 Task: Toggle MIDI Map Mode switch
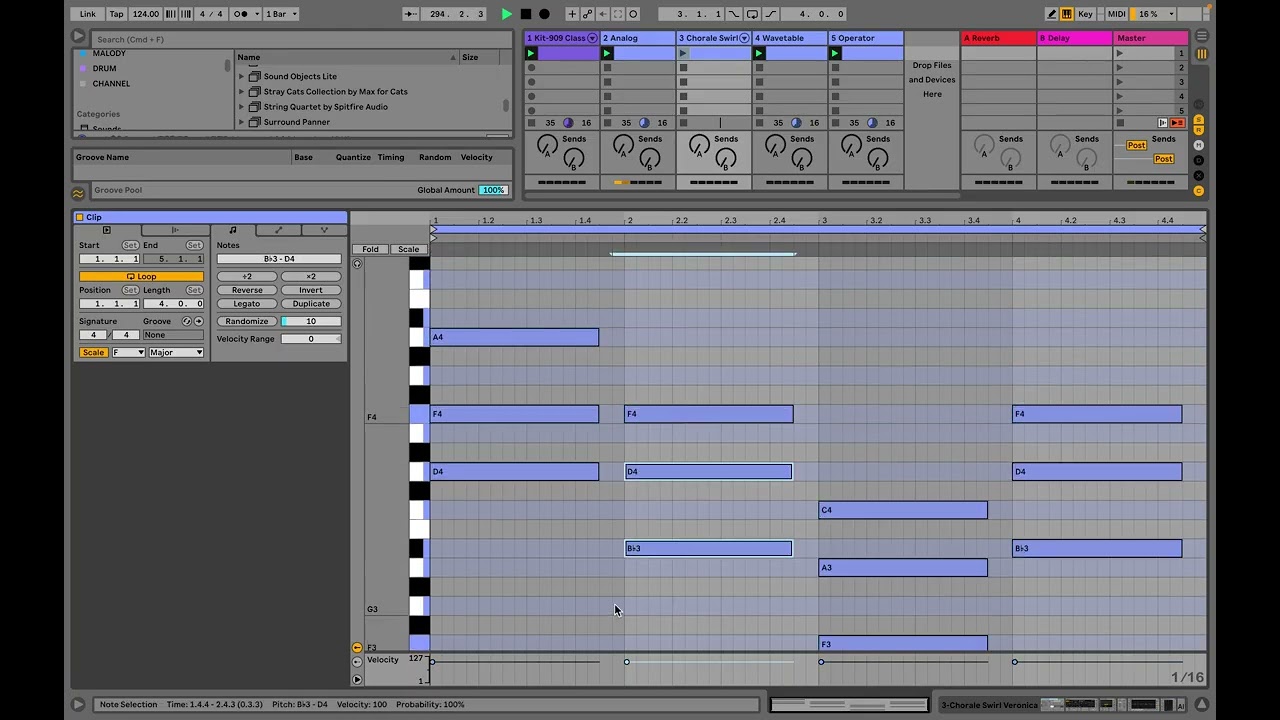coord(1116,14)
